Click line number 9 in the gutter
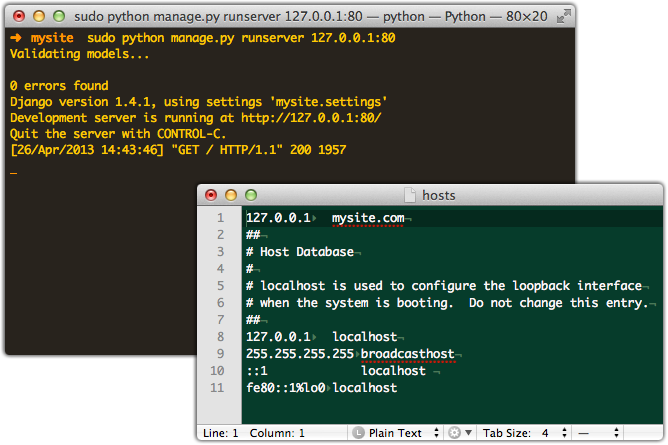The width and height of the screenshot is (668, 445). (x=220, y=354)
